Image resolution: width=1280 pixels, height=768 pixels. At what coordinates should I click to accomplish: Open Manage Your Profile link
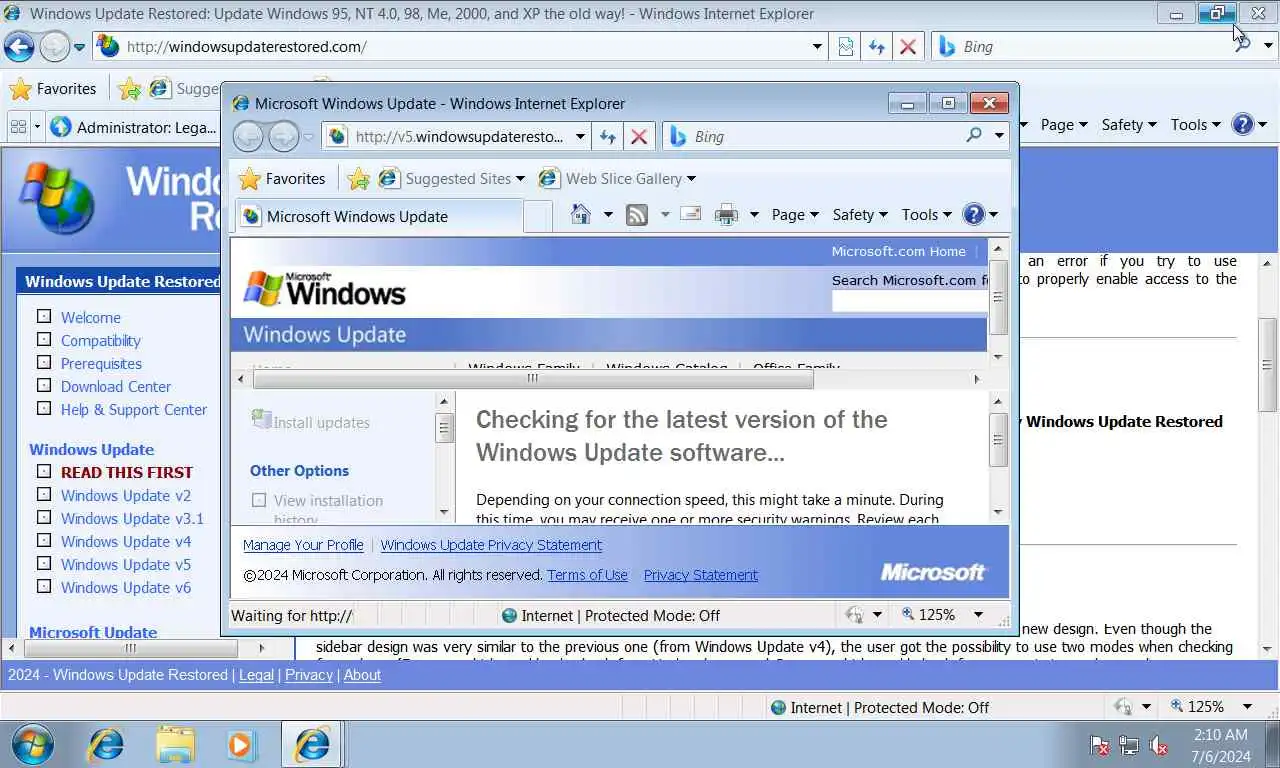[x=303, y=545]
